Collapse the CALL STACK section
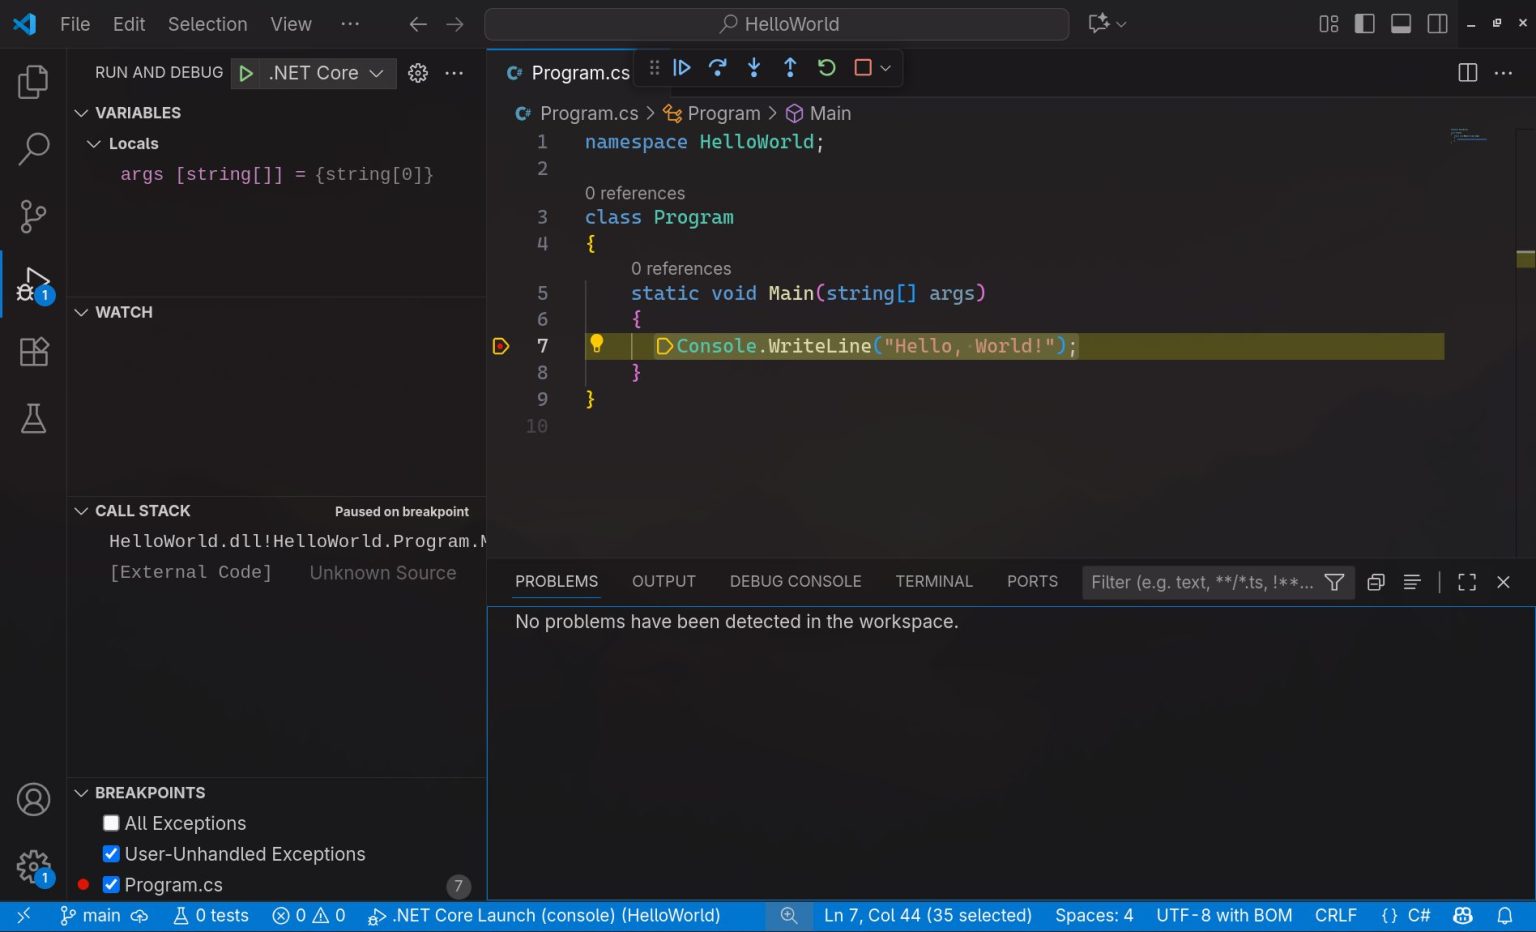This screenshot has height=932, width=1536. (82, 511)
